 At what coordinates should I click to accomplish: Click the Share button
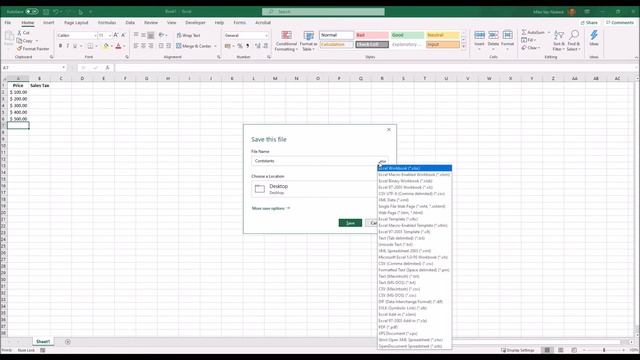coord(589,23)
